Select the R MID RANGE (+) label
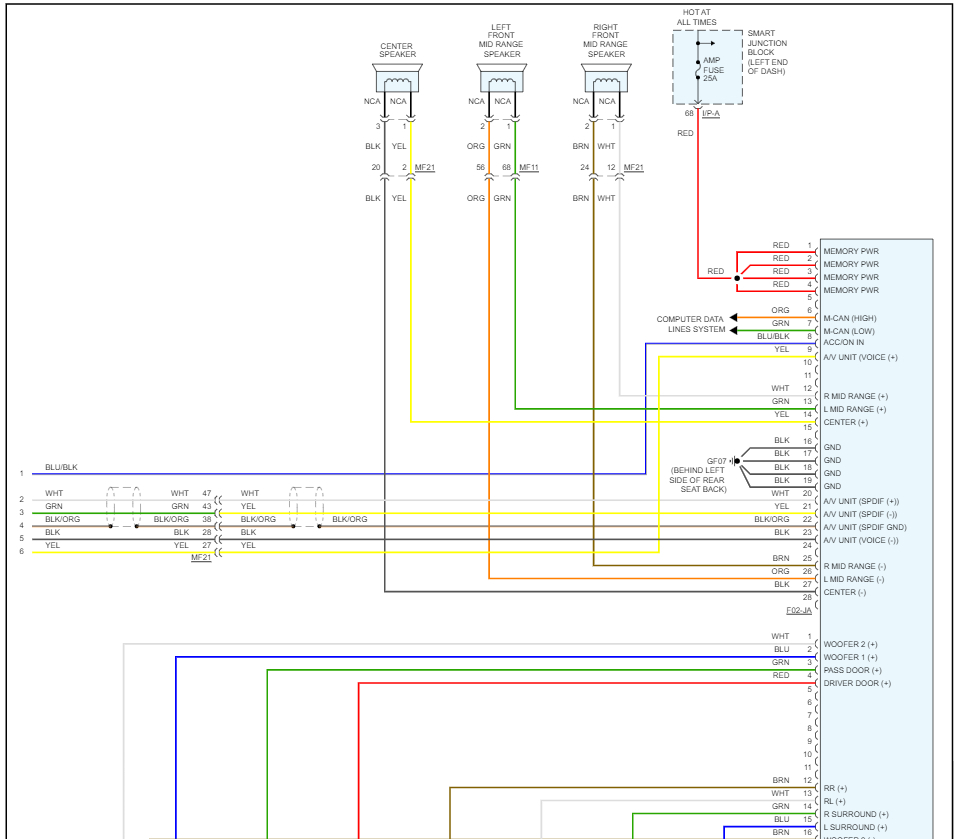Viewport: 959px width, 839px height. (856, 396)
